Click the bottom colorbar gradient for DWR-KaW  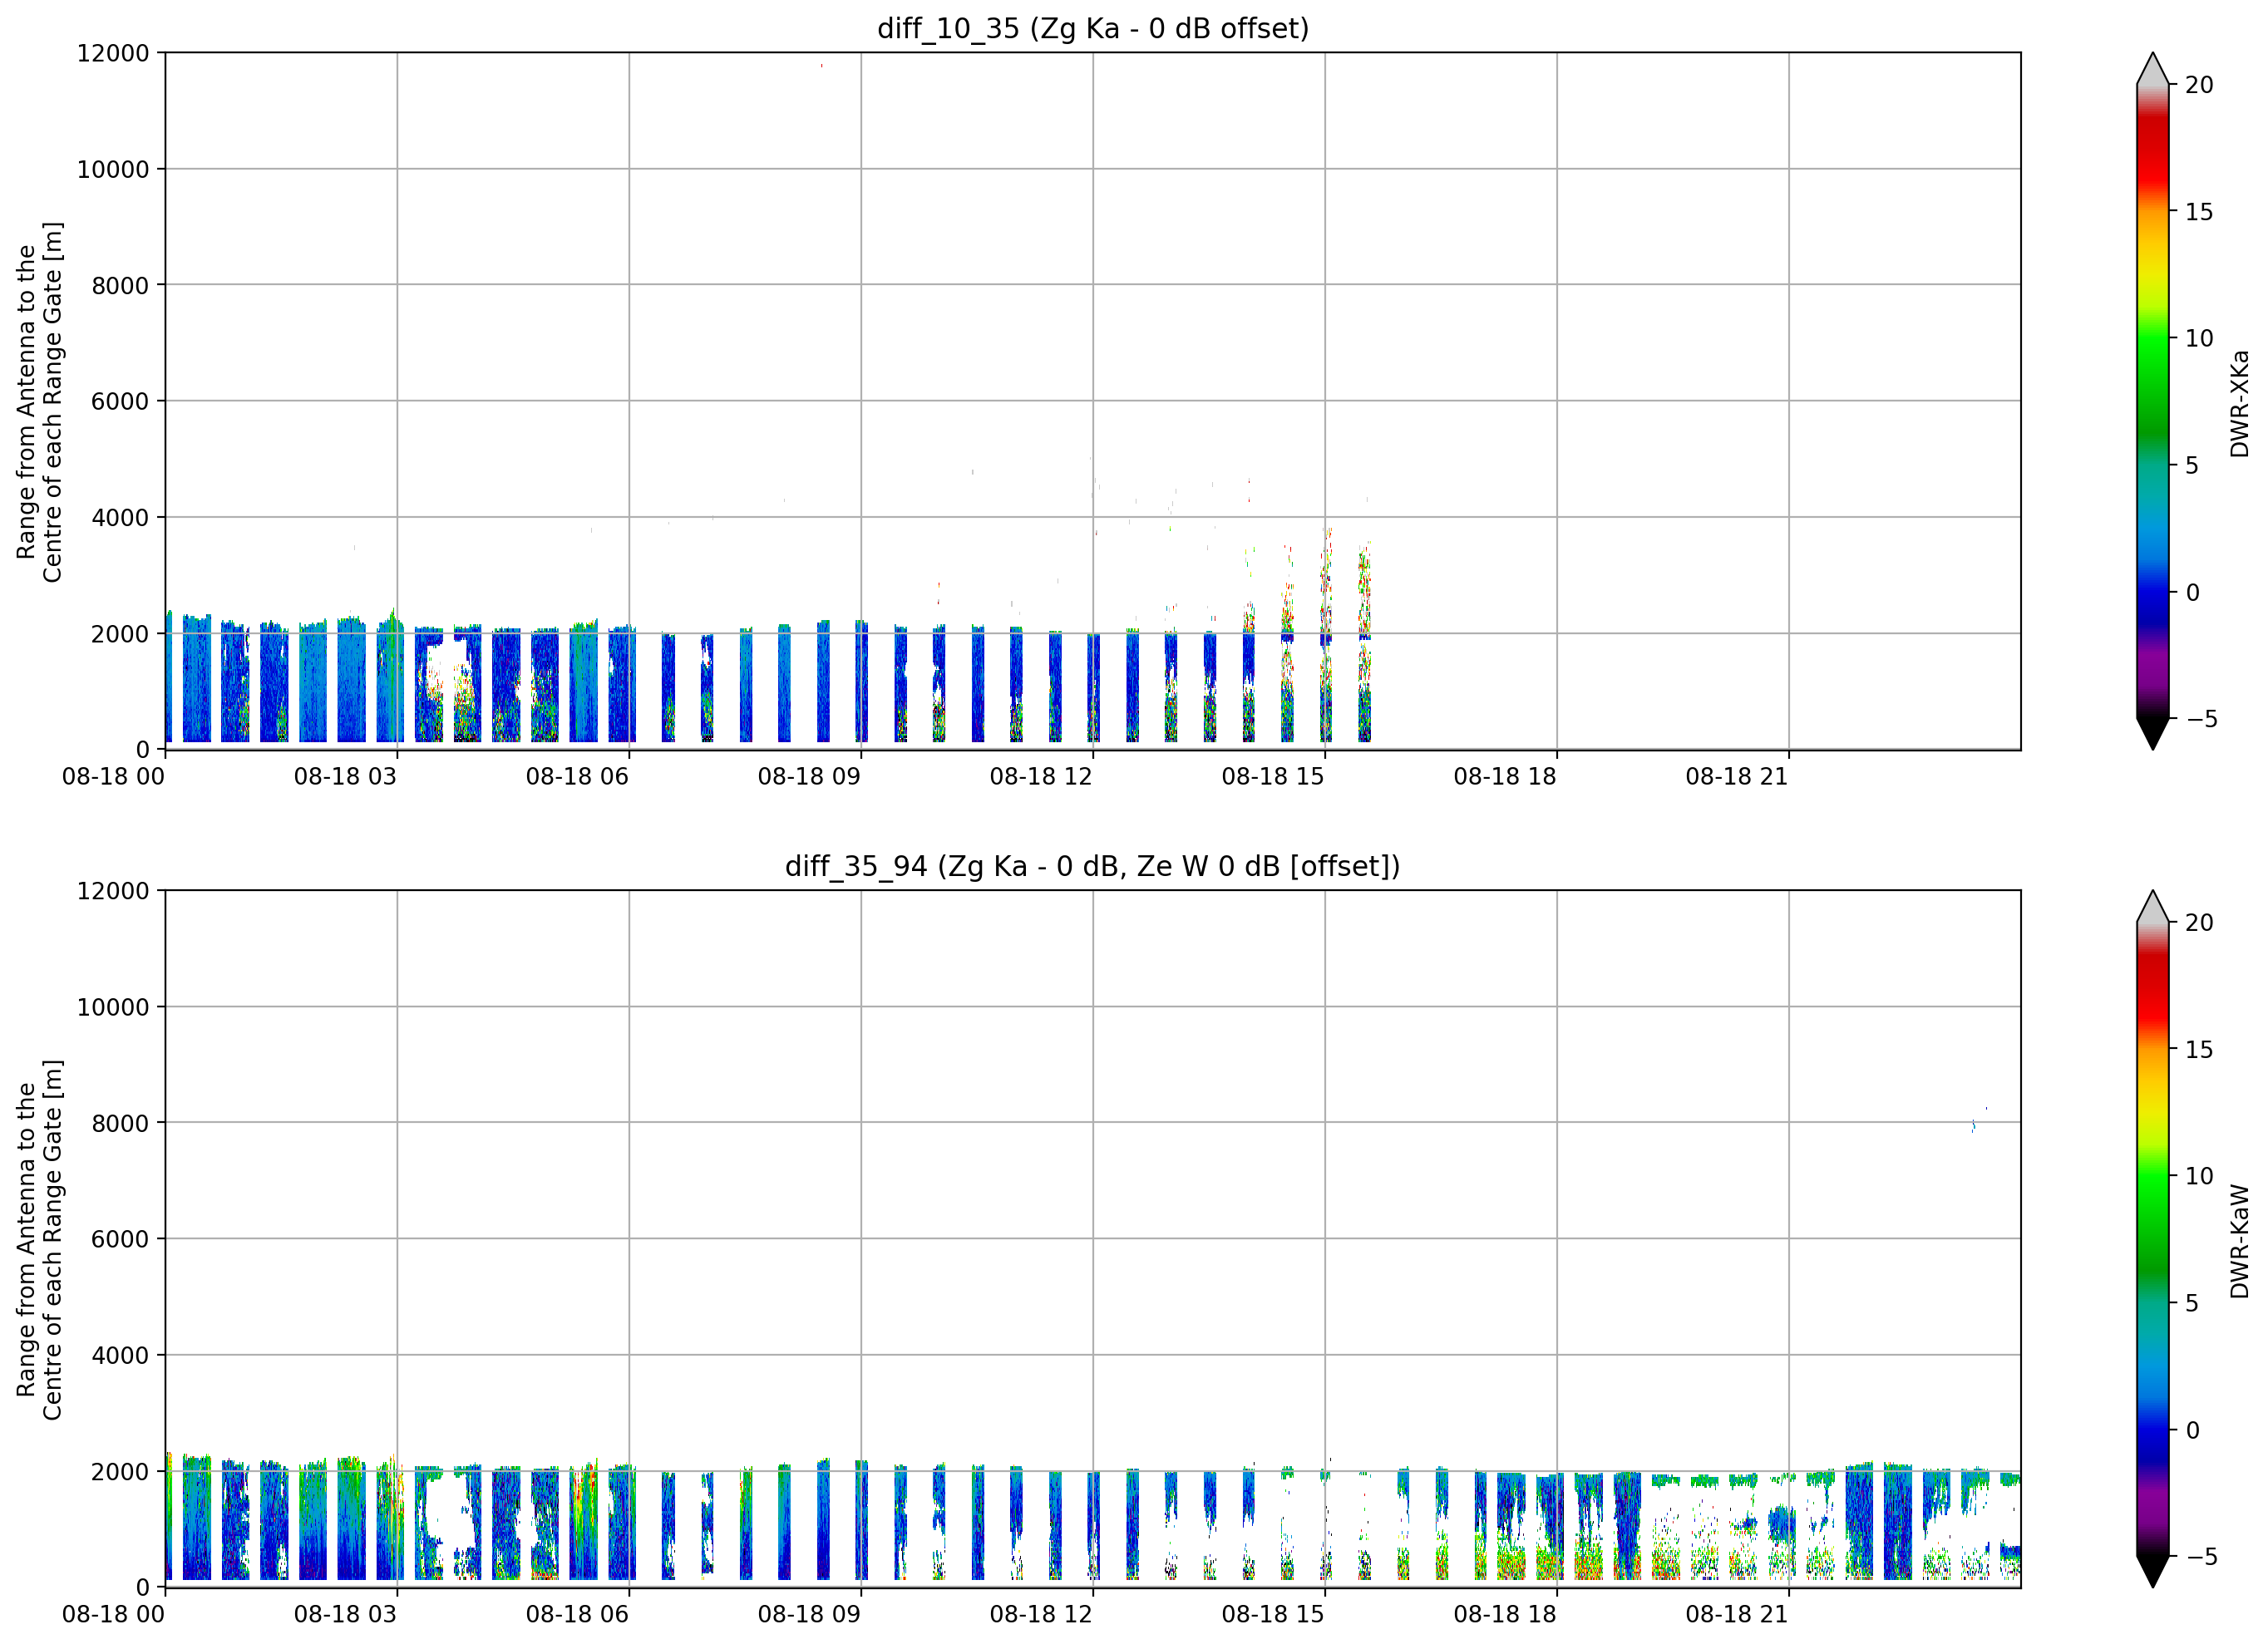(2153, 1239)
